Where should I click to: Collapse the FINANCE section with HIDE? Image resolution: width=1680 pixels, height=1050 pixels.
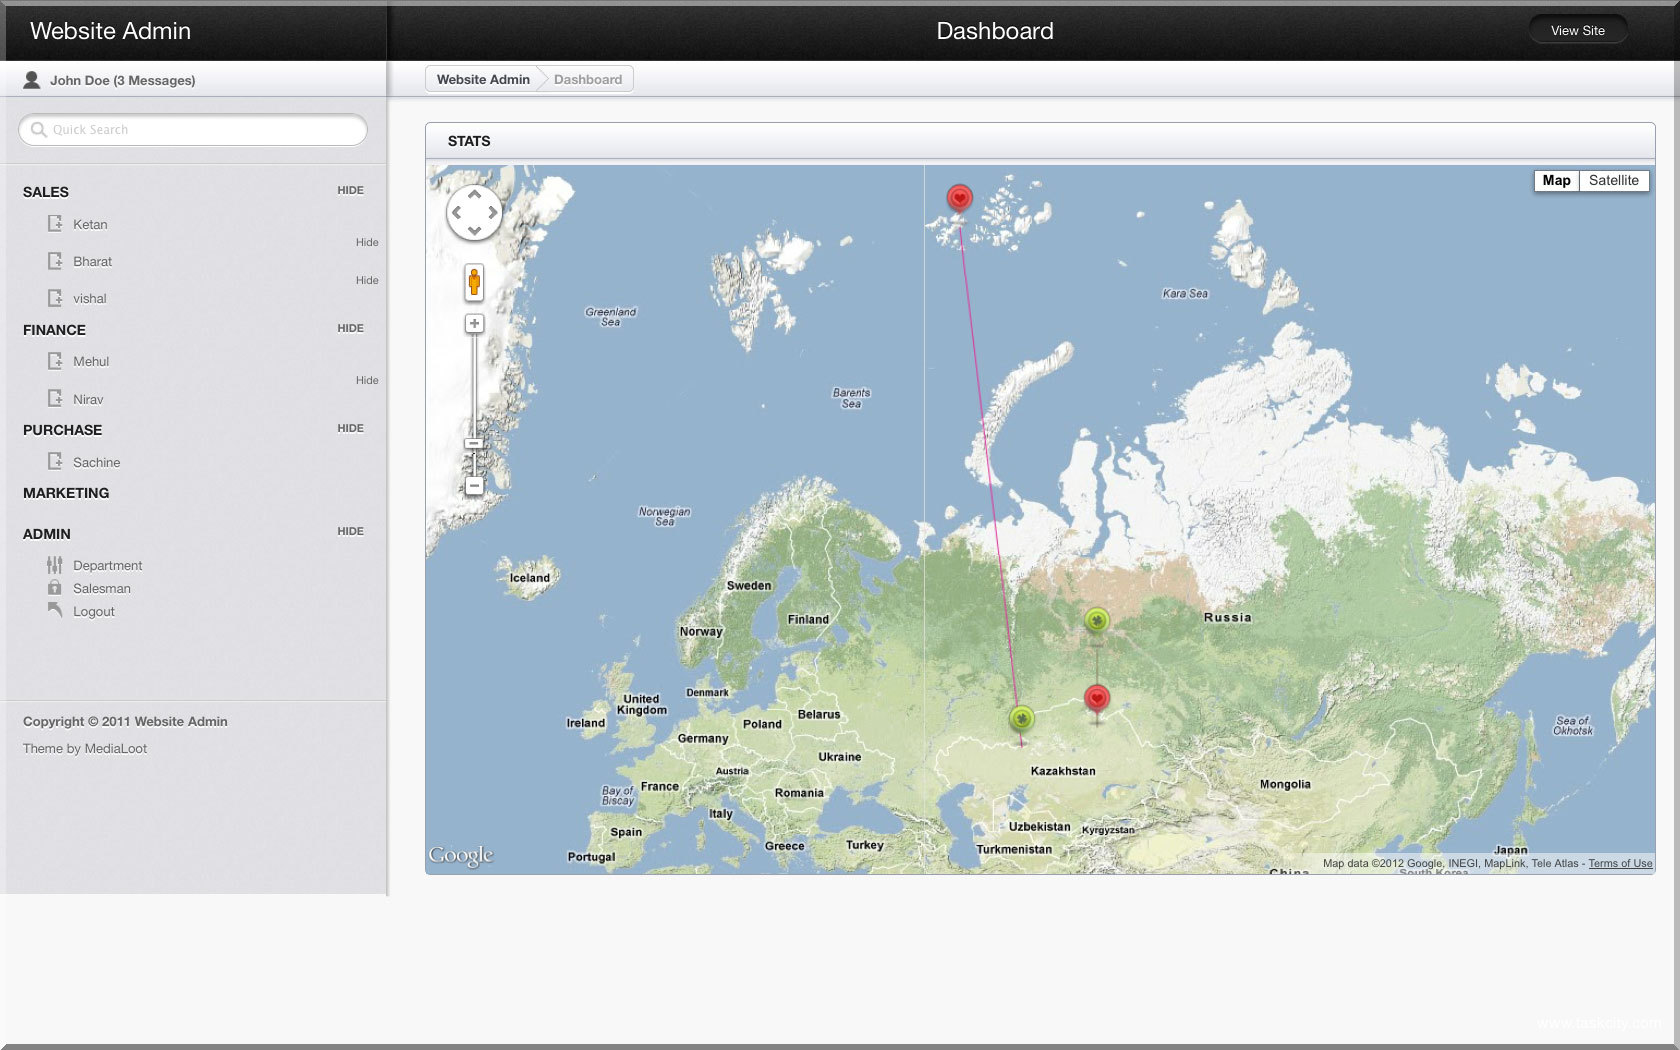click(350, 328)
